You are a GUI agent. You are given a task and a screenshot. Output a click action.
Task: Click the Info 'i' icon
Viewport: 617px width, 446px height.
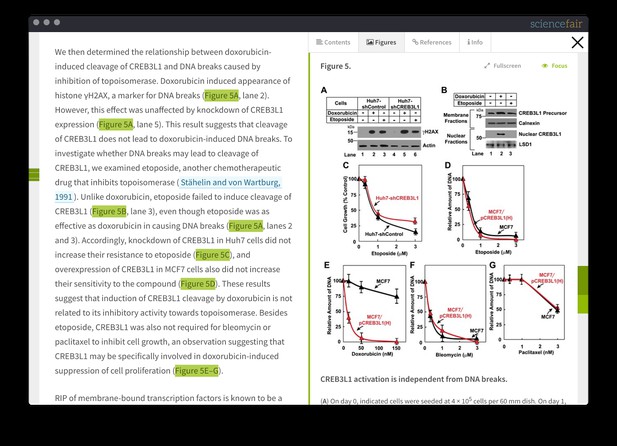click(468, 42)
